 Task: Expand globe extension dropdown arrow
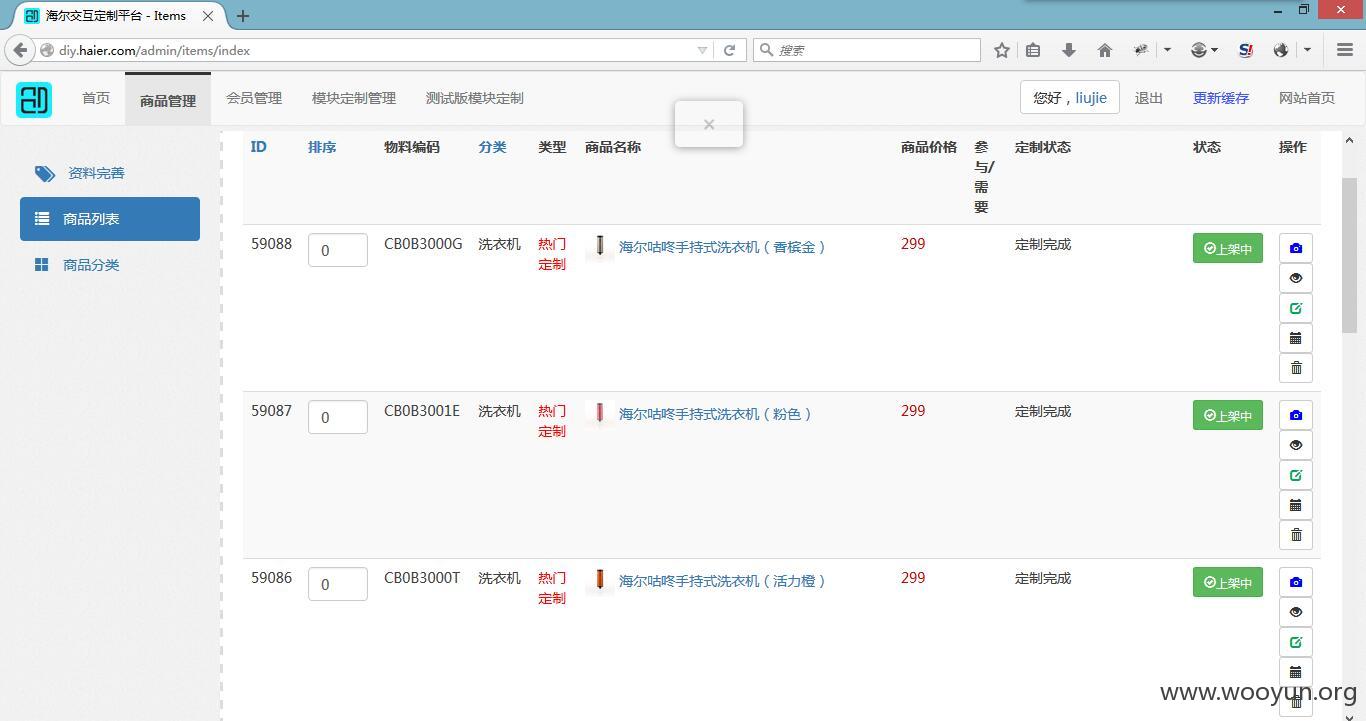tap(1214, 50)
